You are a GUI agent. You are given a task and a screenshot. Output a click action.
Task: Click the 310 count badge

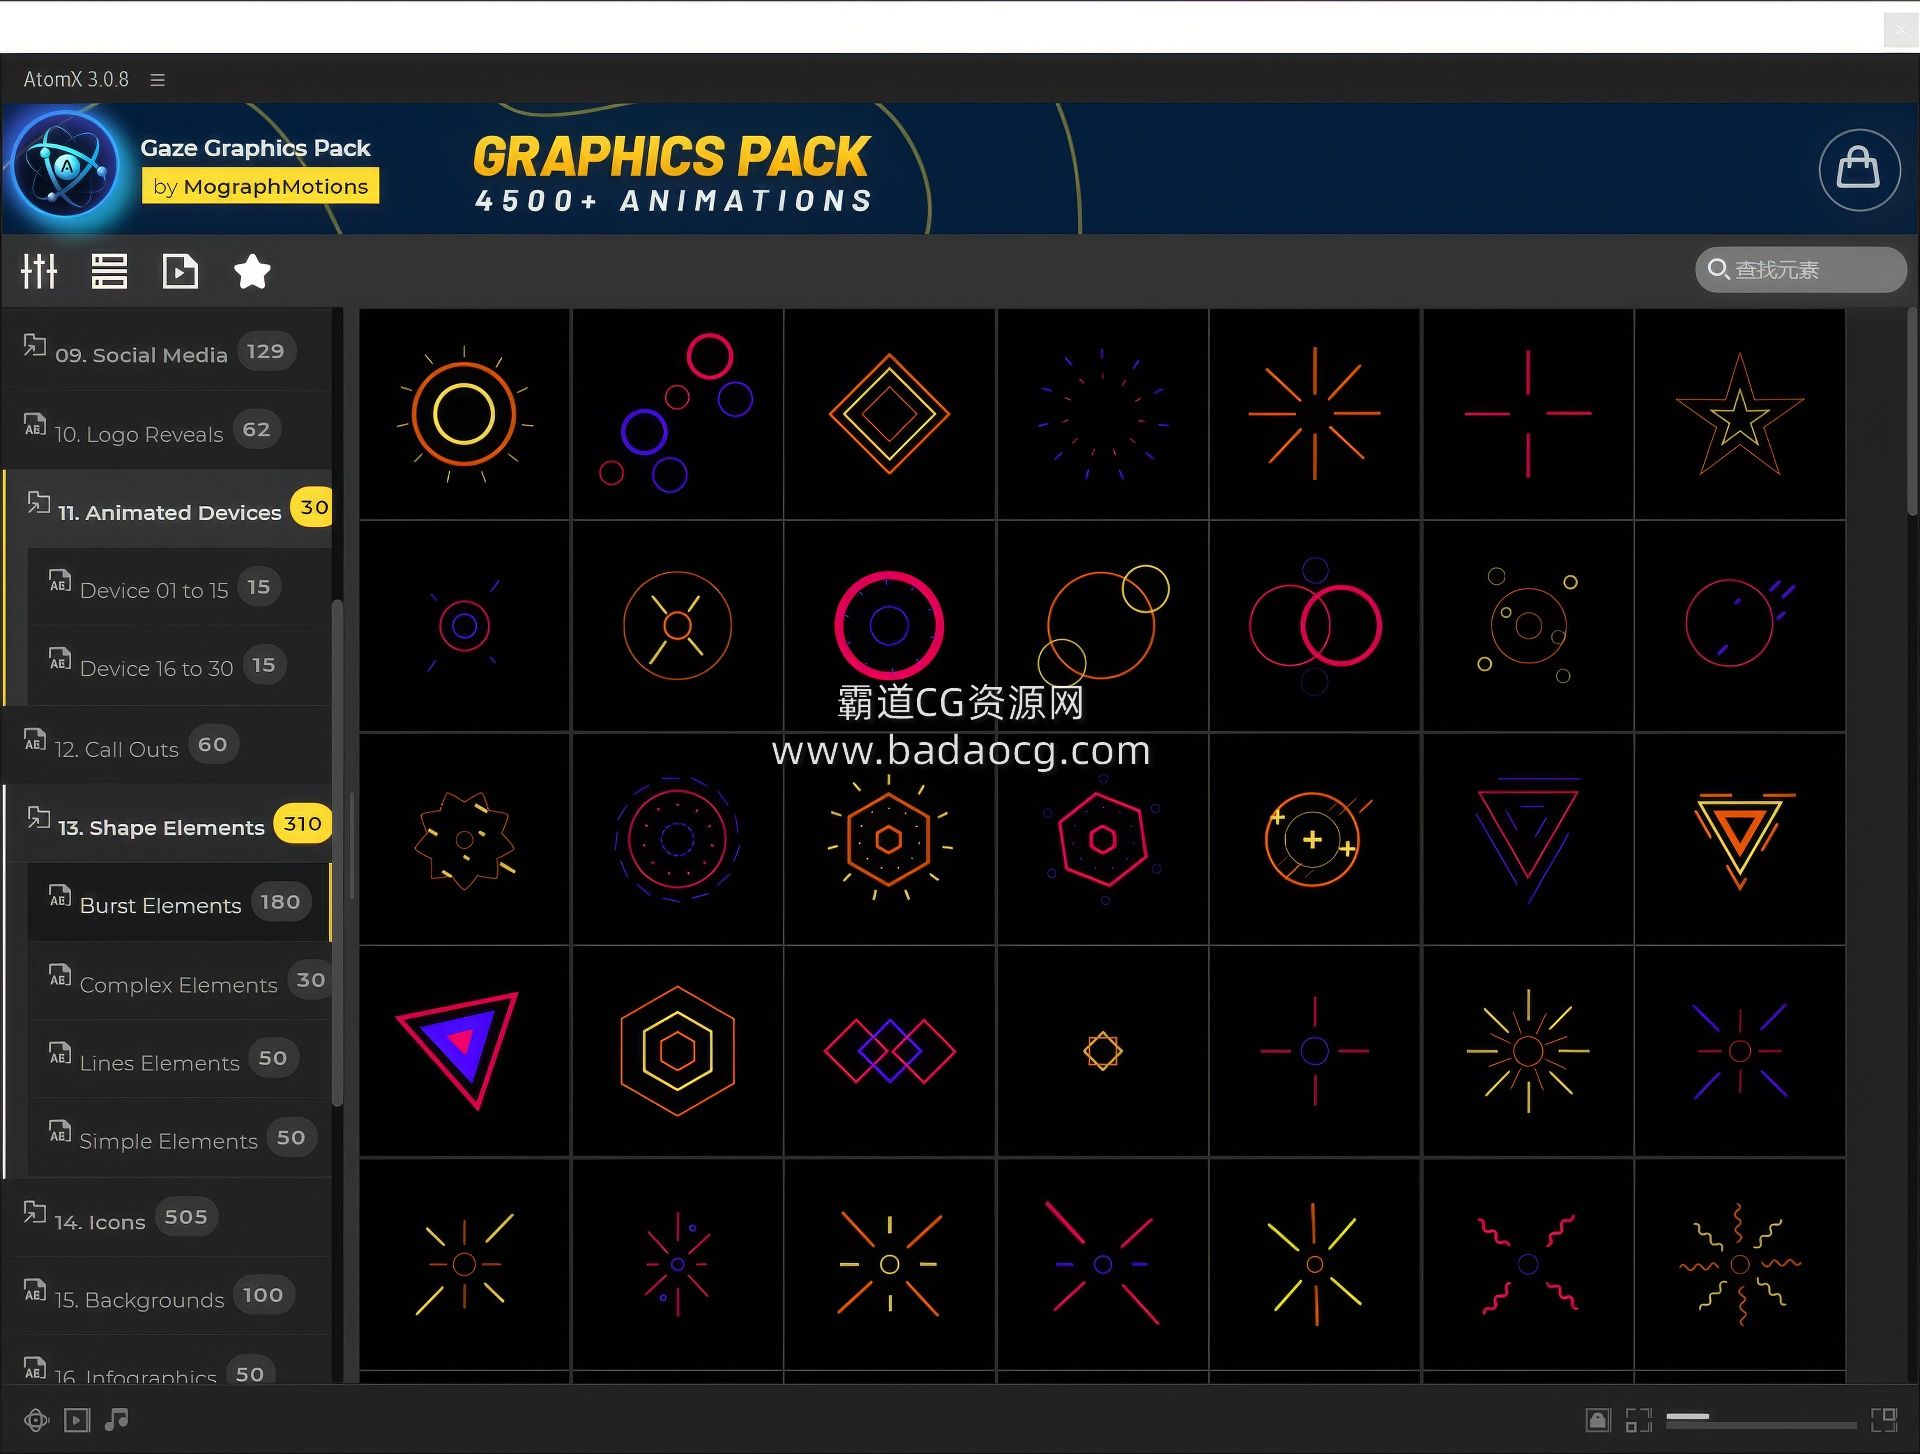coord(303,823)
